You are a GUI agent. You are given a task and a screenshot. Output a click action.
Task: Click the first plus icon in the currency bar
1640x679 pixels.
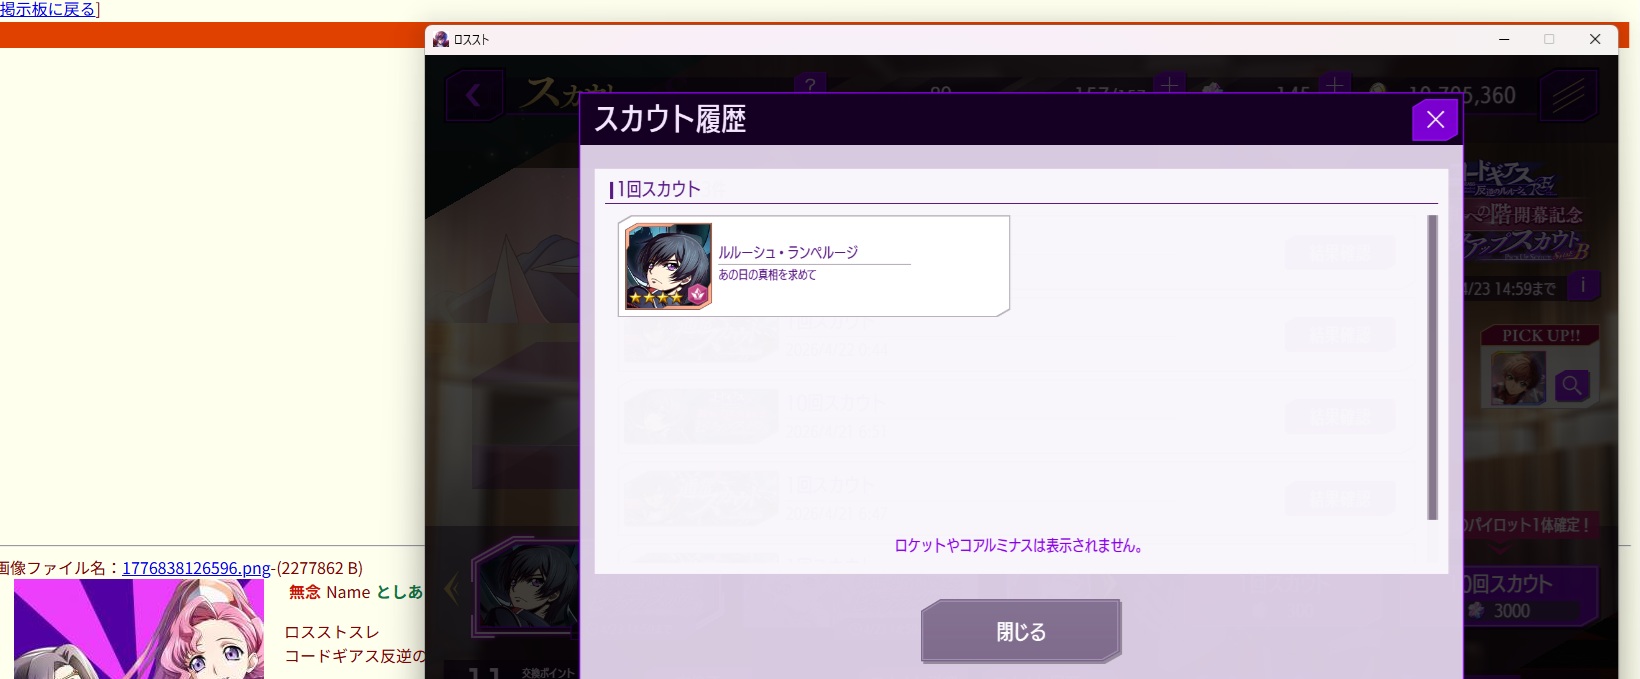click(1169, 85)
